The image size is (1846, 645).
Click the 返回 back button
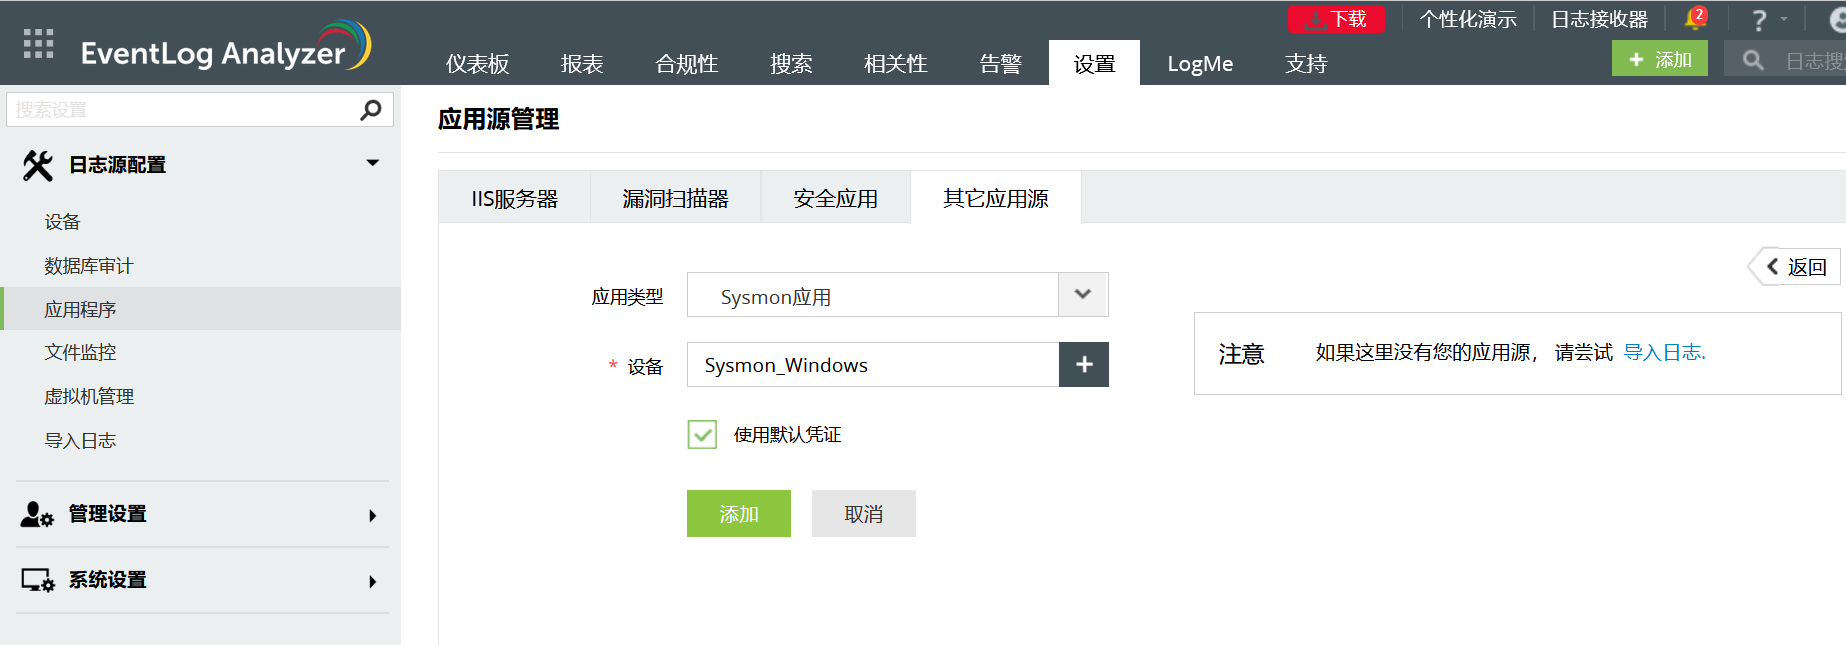[1796, 267]
